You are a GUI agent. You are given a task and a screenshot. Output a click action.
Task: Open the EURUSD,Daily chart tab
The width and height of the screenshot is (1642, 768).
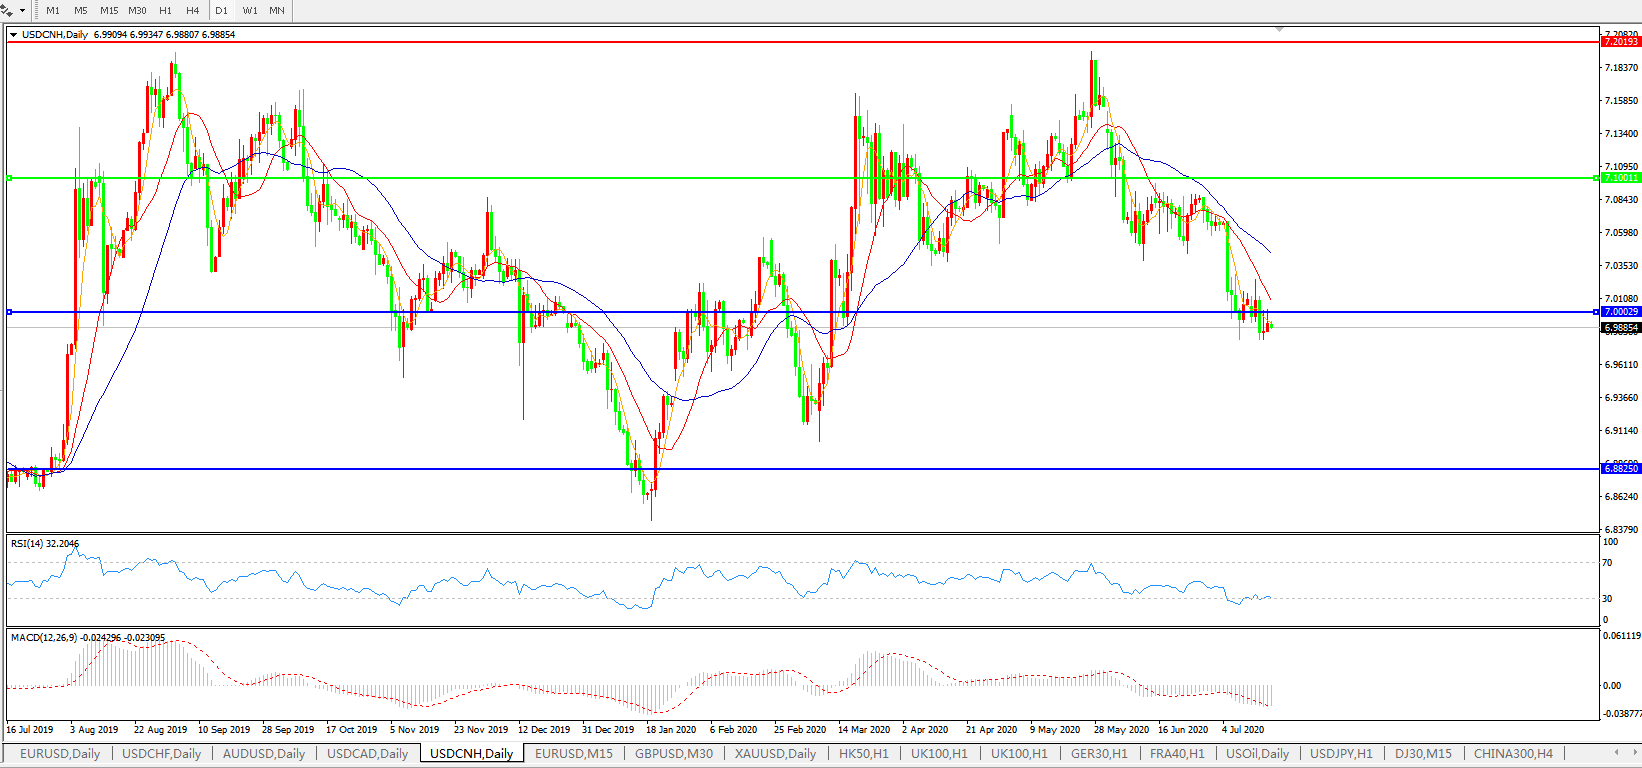60,754
